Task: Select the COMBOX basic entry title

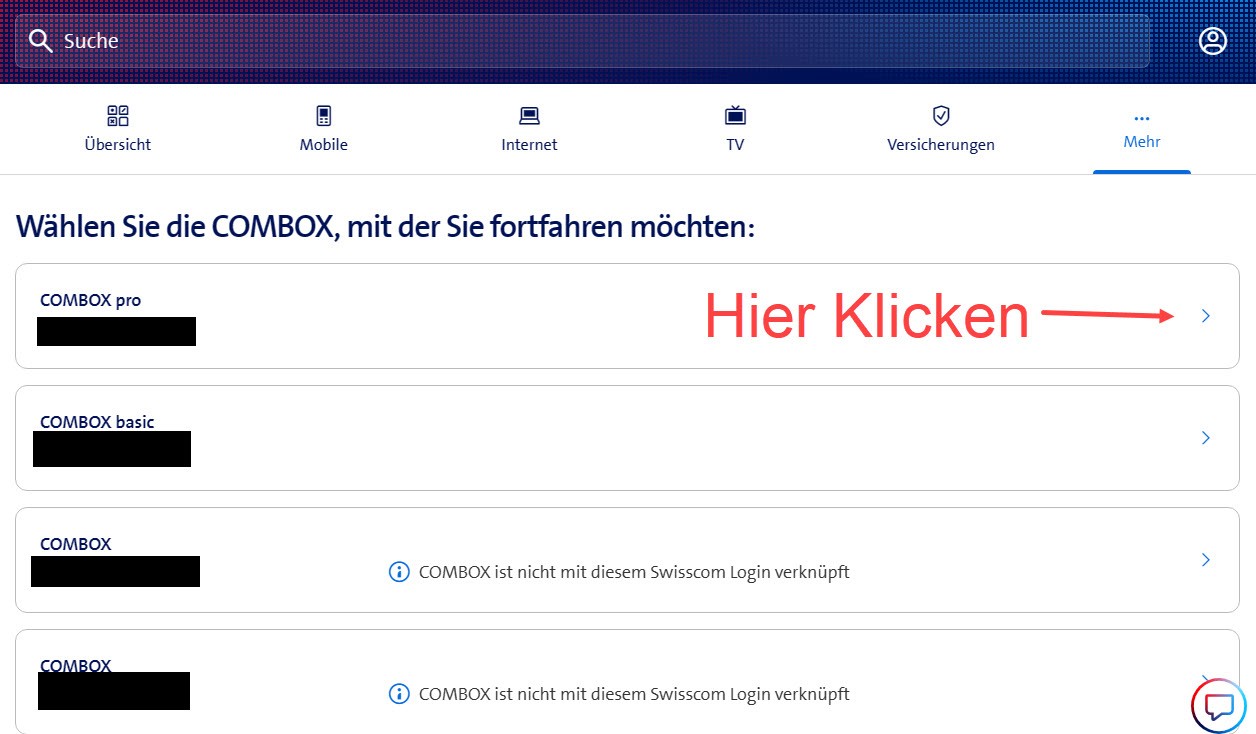Action: click(97, 422)
